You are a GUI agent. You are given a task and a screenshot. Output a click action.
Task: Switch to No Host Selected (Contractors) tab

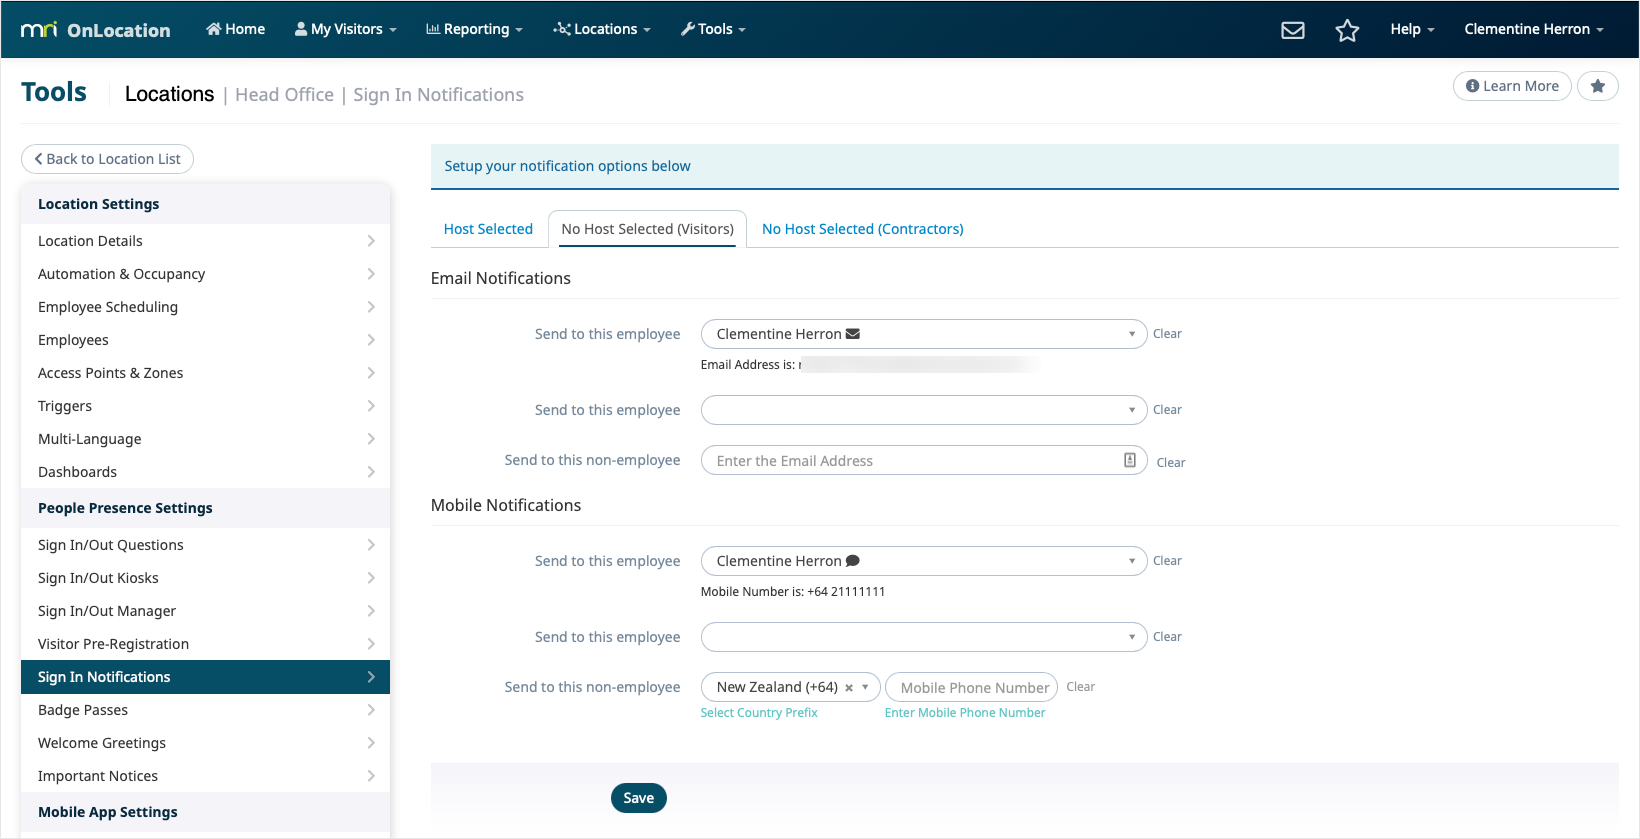[x=863, y=229]
